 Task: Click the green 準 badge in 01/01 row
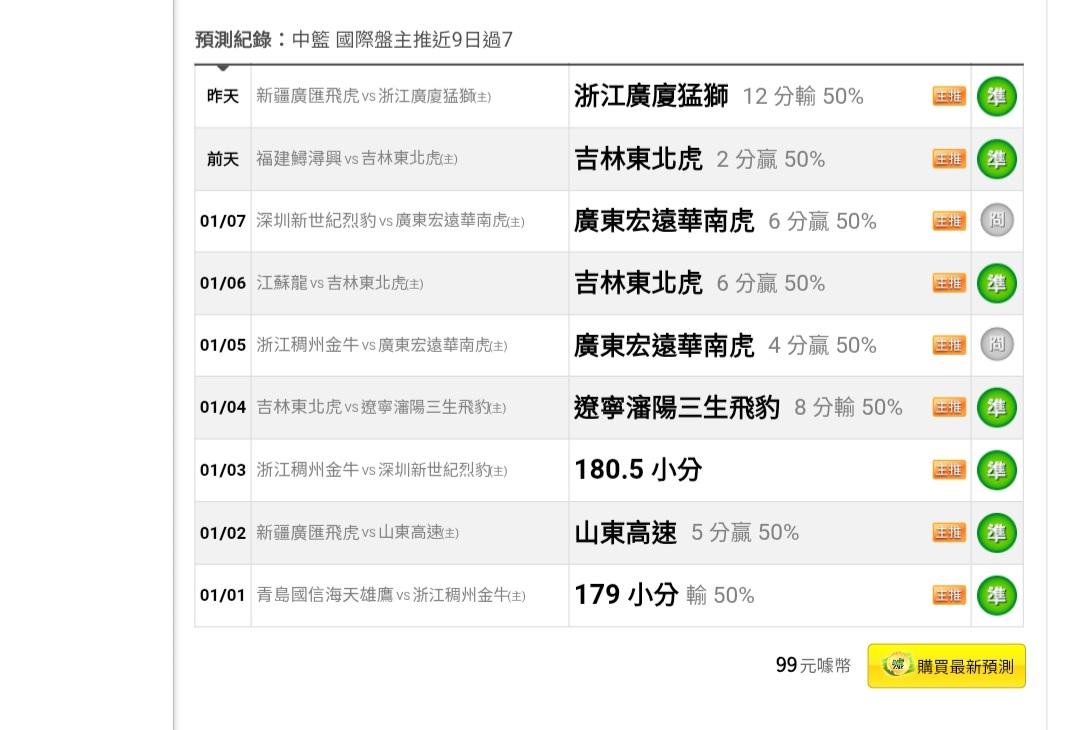click(996, 595)
